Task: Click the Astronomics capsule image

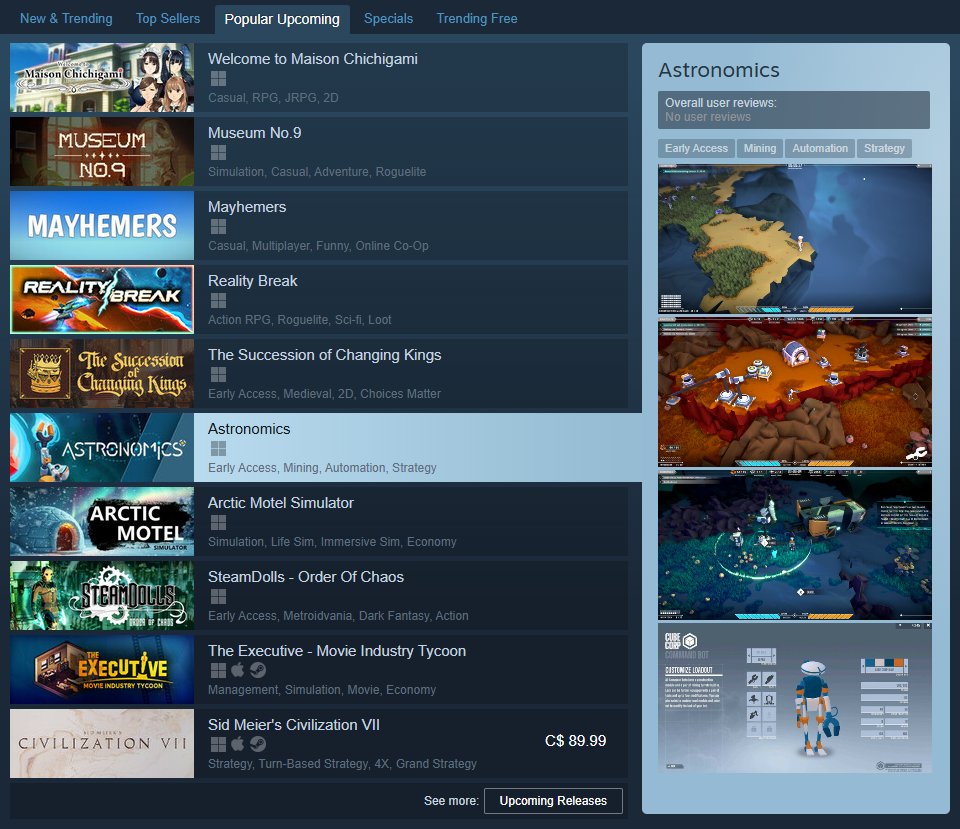Action: point(102,448)
